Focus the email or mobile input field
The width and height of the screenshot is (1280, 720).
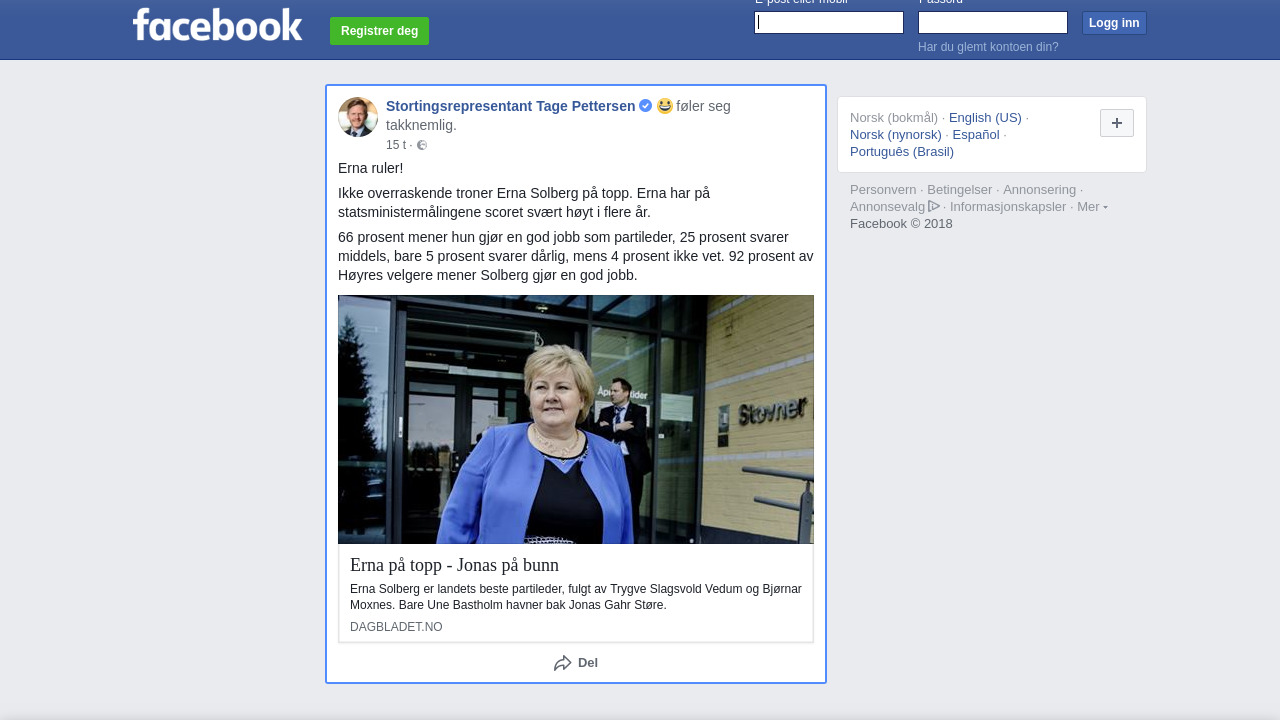click(829, 23)
